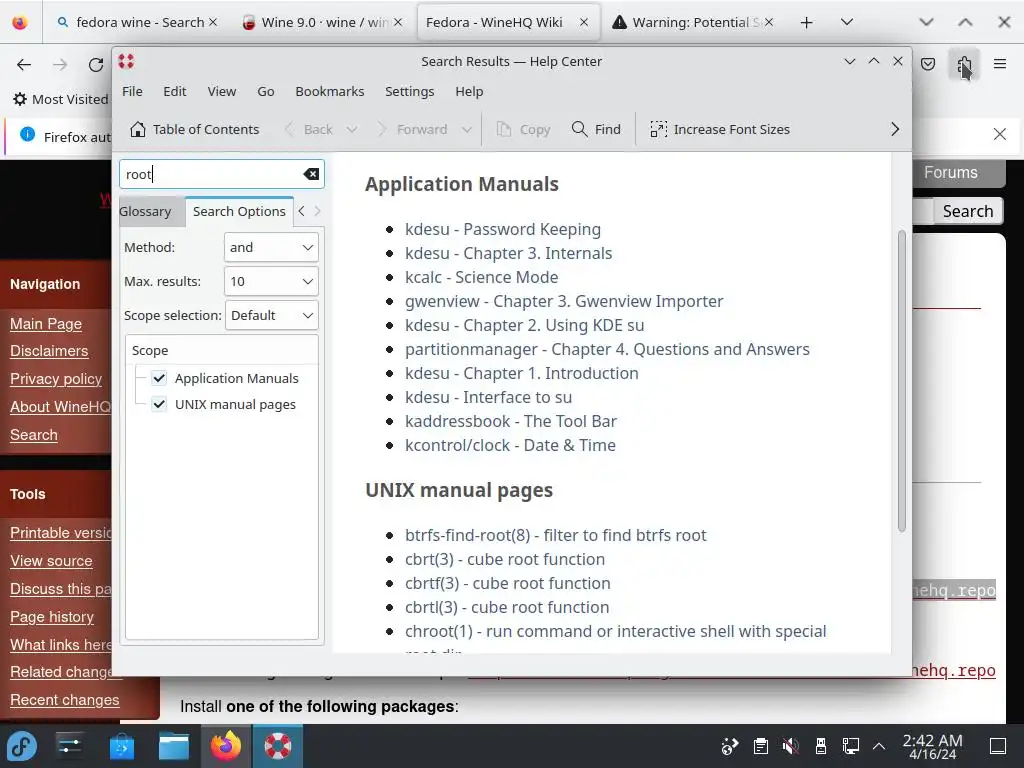The height and width of the screenshot is (768, 1024).
Task: Open the Go menu in Help Center
Action: (265, 91)
